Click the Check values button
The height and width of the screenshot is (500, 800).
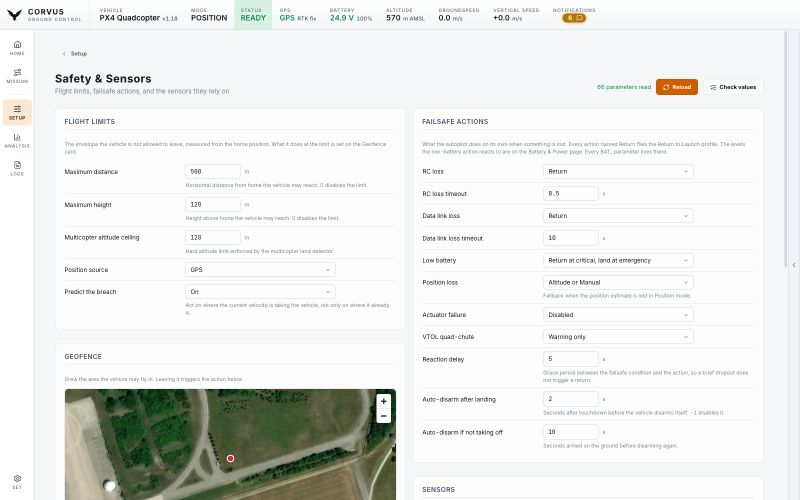coord(733,87)
